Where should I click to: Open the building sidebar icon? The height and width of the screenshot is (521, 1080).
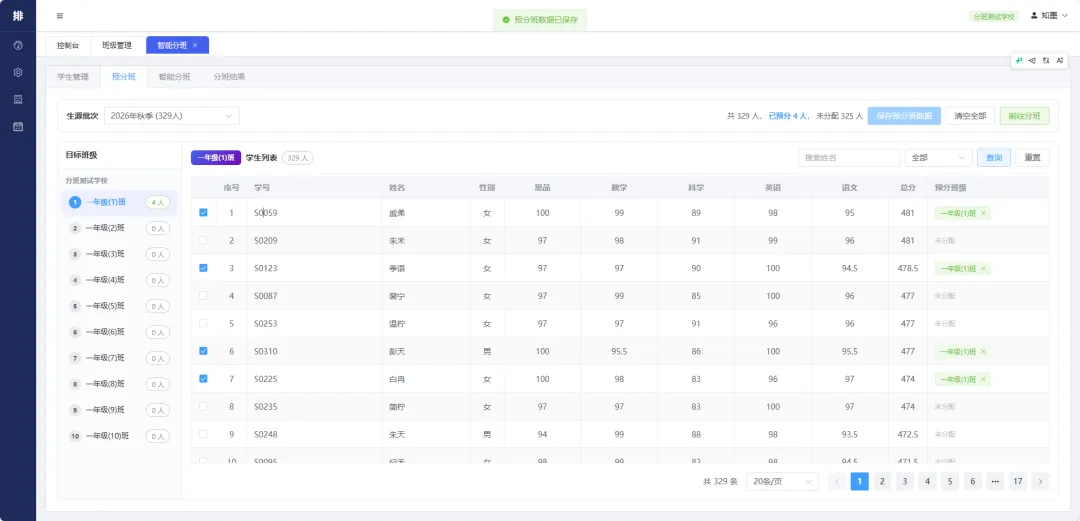coord(18,99)
